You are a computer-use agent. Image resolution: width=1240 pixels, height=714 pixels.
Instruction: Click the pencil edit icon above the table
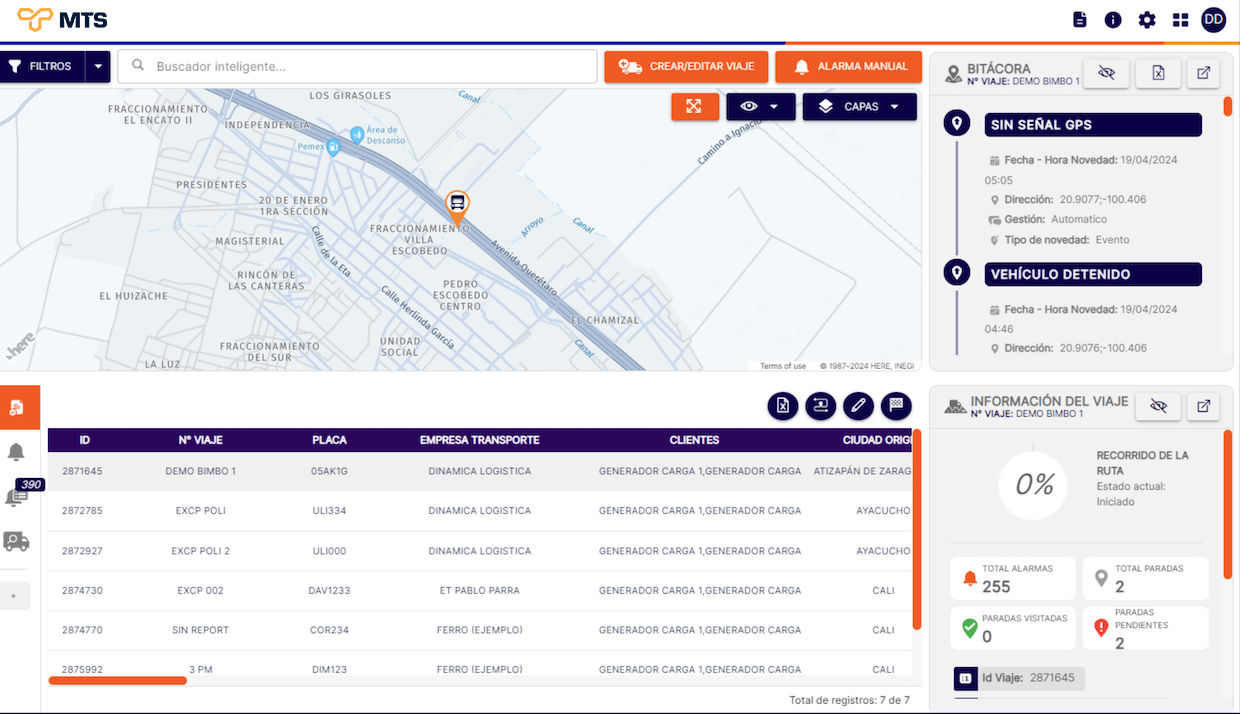[x=857, y=405]
